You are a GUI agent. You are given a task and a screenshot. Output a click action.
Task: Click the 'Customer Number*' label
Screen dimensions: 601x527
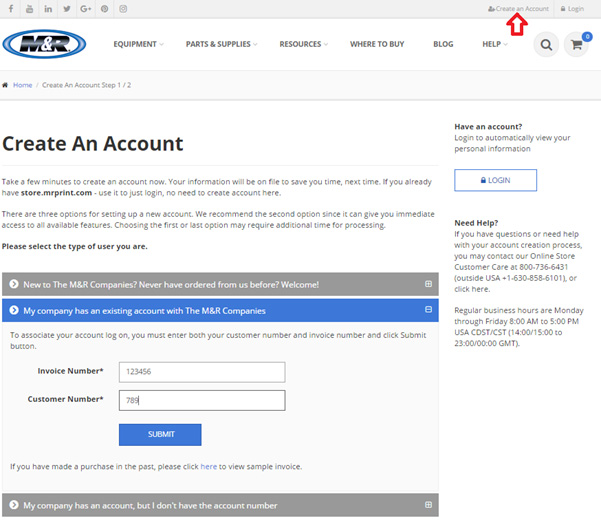point(66,399)
